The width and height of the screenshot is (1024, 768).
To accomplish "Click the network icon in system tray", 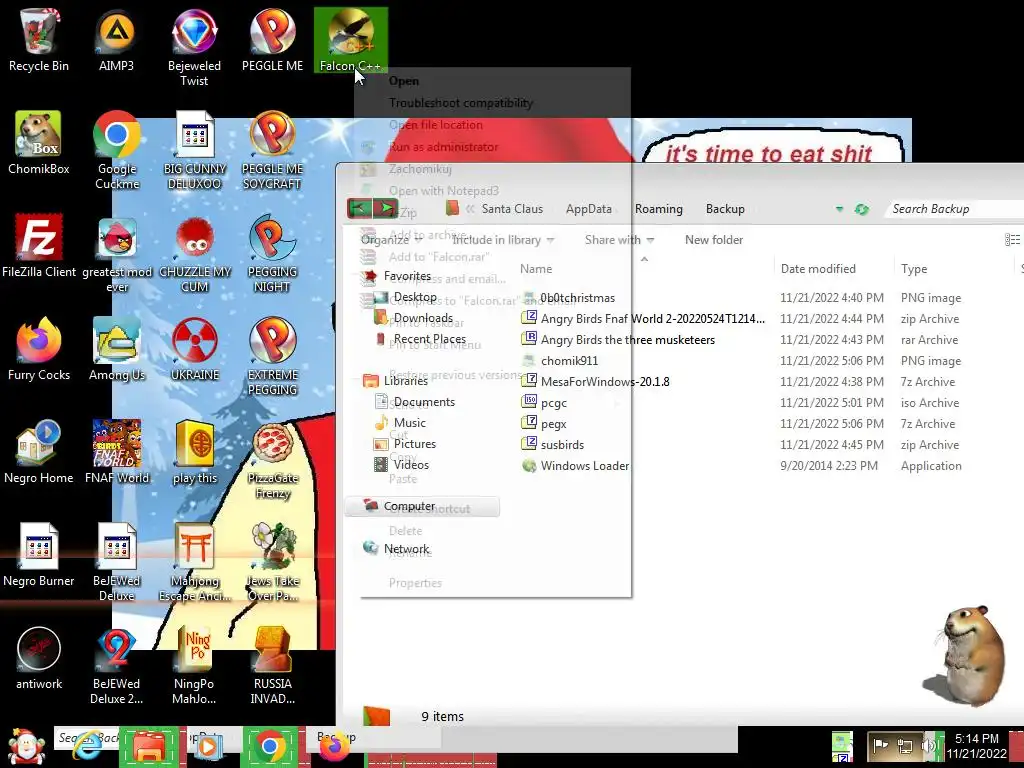I will point(905,746).
